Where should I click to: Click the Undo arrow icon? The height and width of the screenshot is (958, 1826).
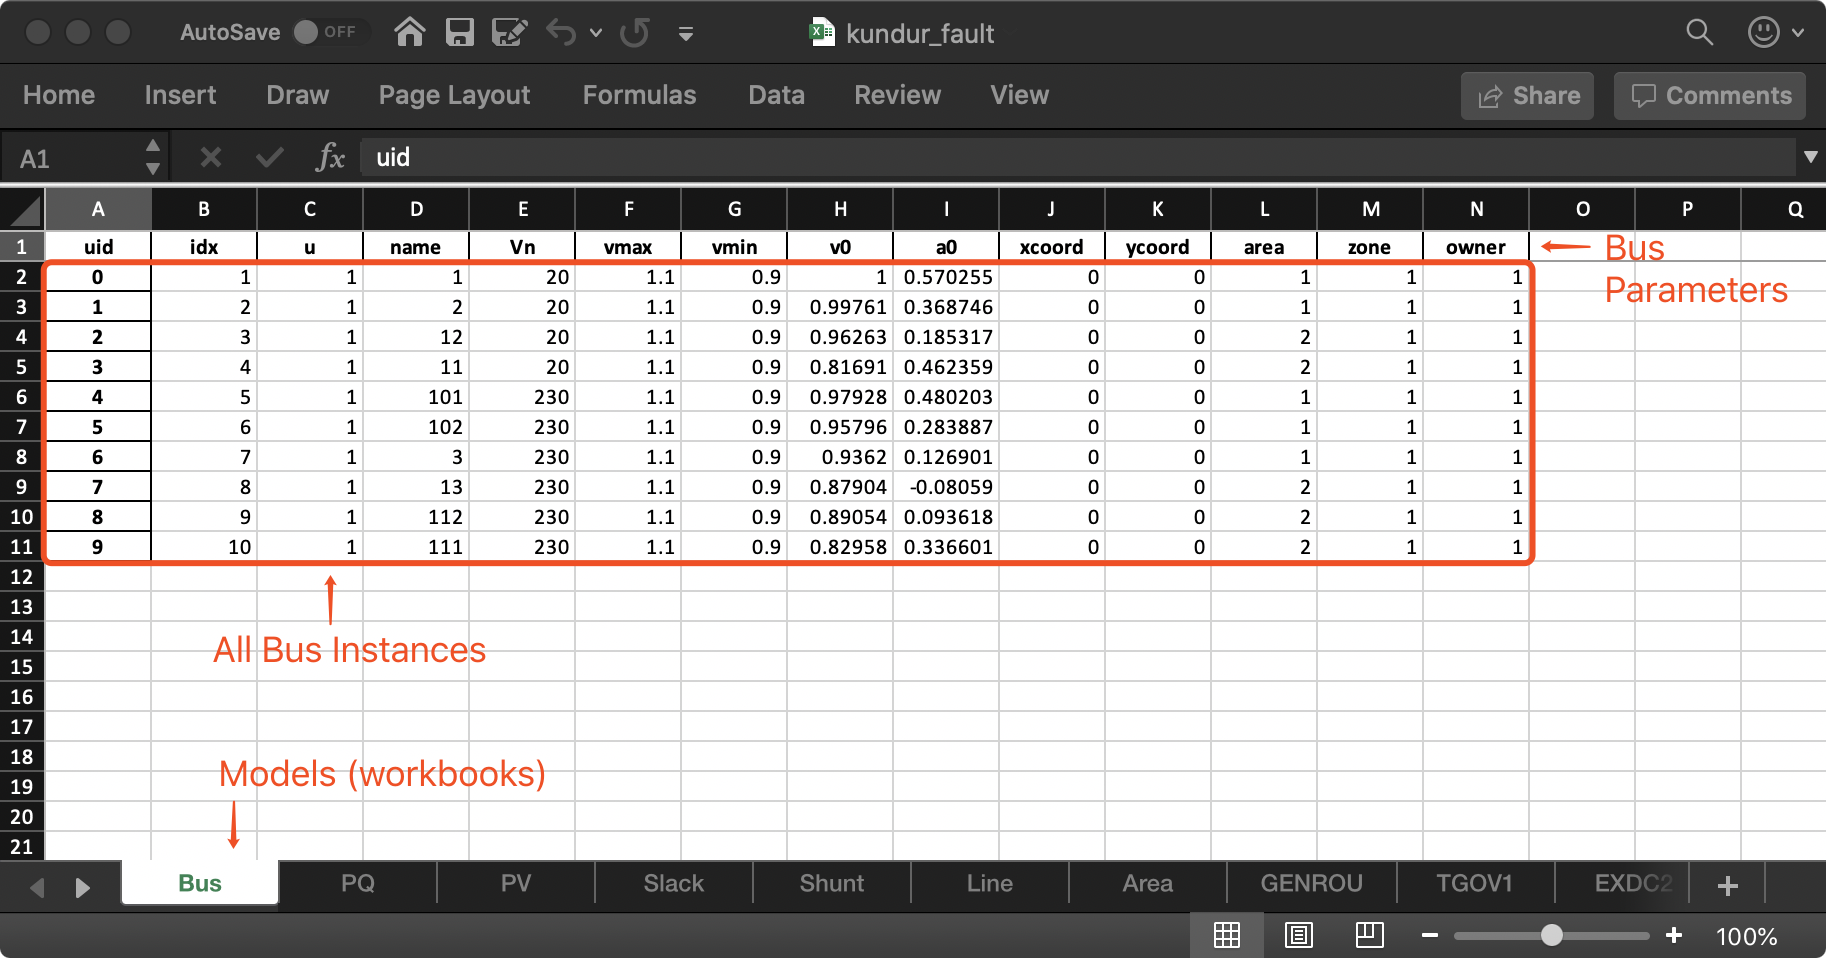[561, 33]
